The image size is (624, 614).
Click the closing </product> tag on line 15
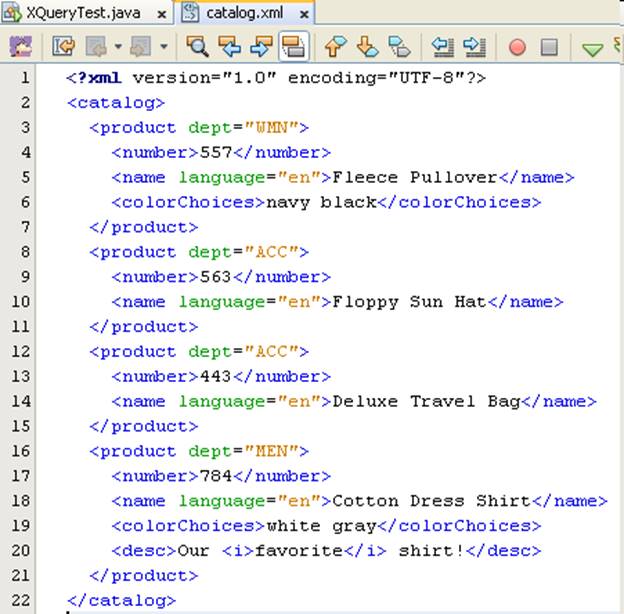tap(144, 427)
